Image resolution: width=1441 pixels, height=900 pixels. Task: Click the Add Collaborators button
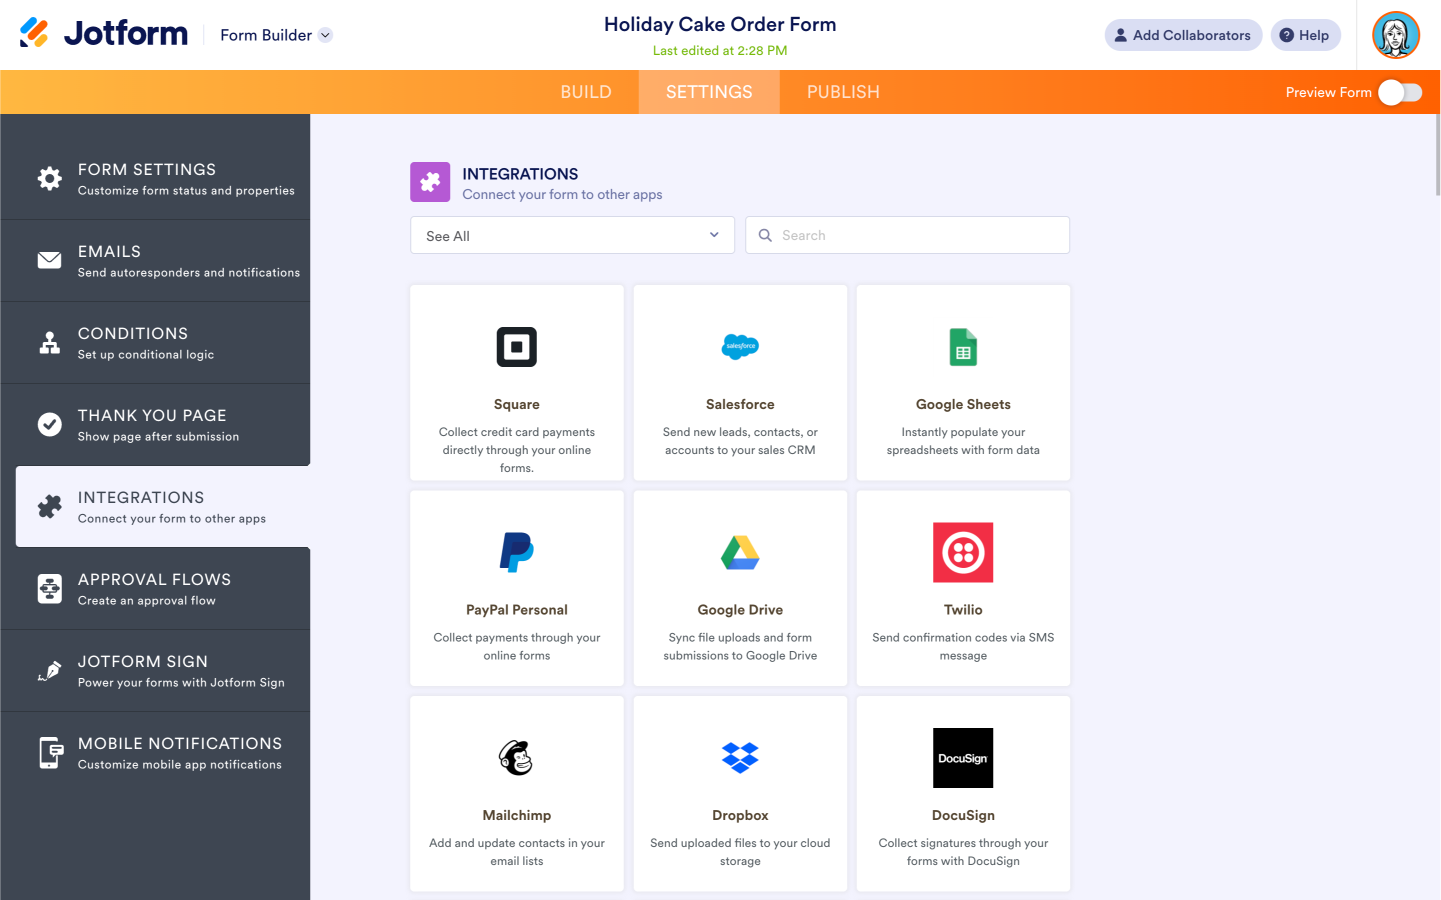(x=1183, y=35)
